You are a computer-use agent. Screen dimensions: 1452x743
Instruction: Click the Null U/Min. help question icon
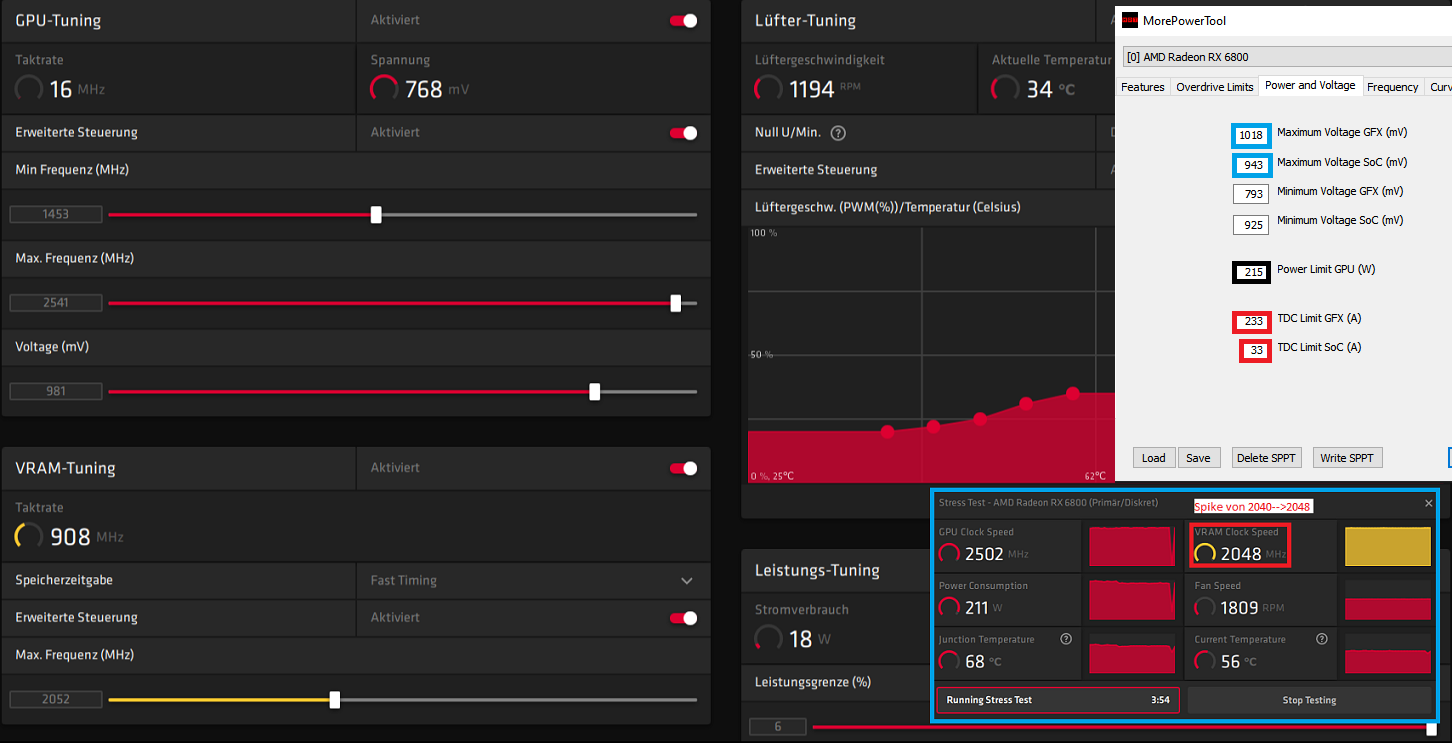(x=838, y=133)
